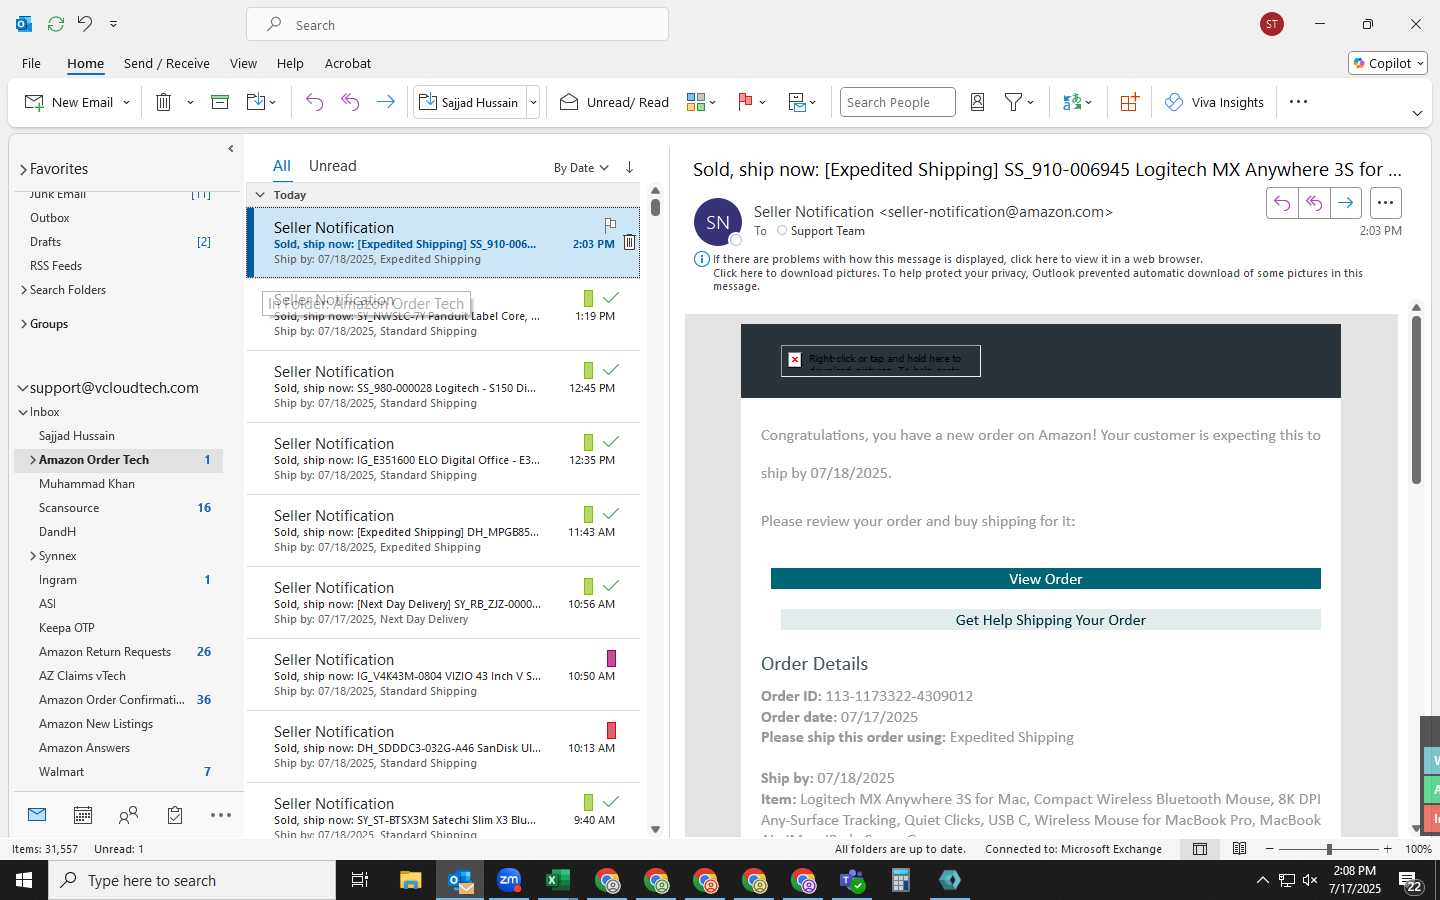This screenshot has height=900, width=1440.
Task: Click Forward button in reading pane
Action: pyautogui.click(x=1346, y=203)
